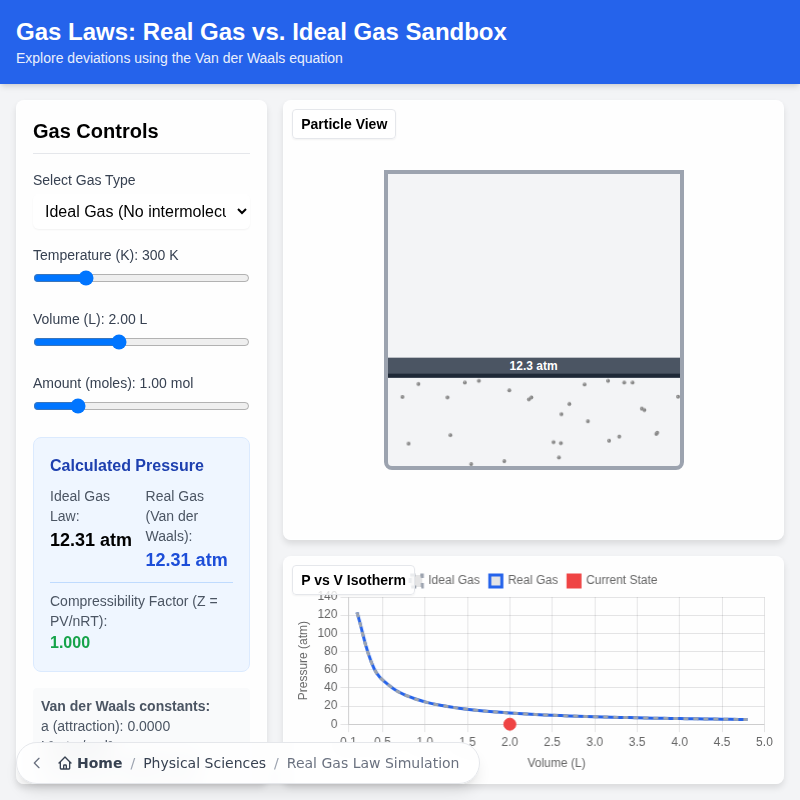Click the back chevron in the breadcrumb bar

[36, 762]
